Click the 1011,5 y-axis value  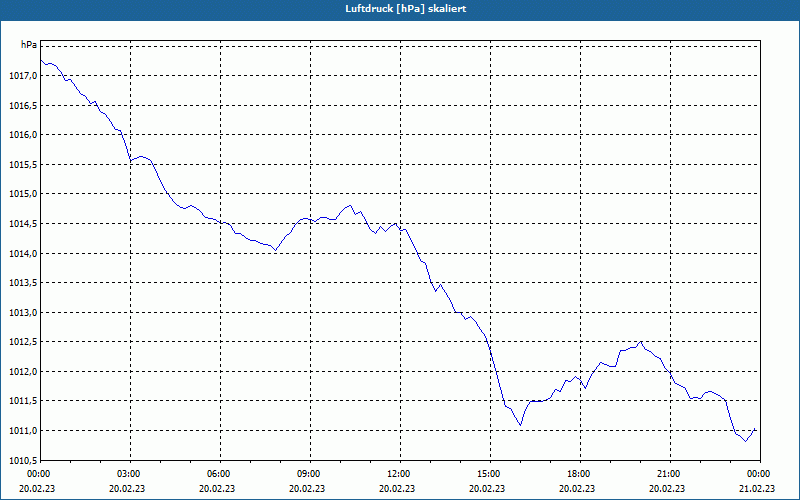pos(22,402)
